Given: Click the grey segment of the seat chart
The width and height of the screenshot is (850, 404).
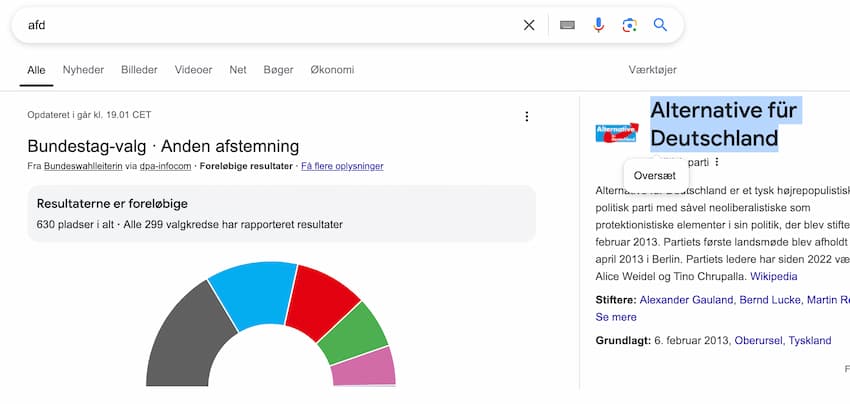Looking at the screenshot, I should (188, 339).
